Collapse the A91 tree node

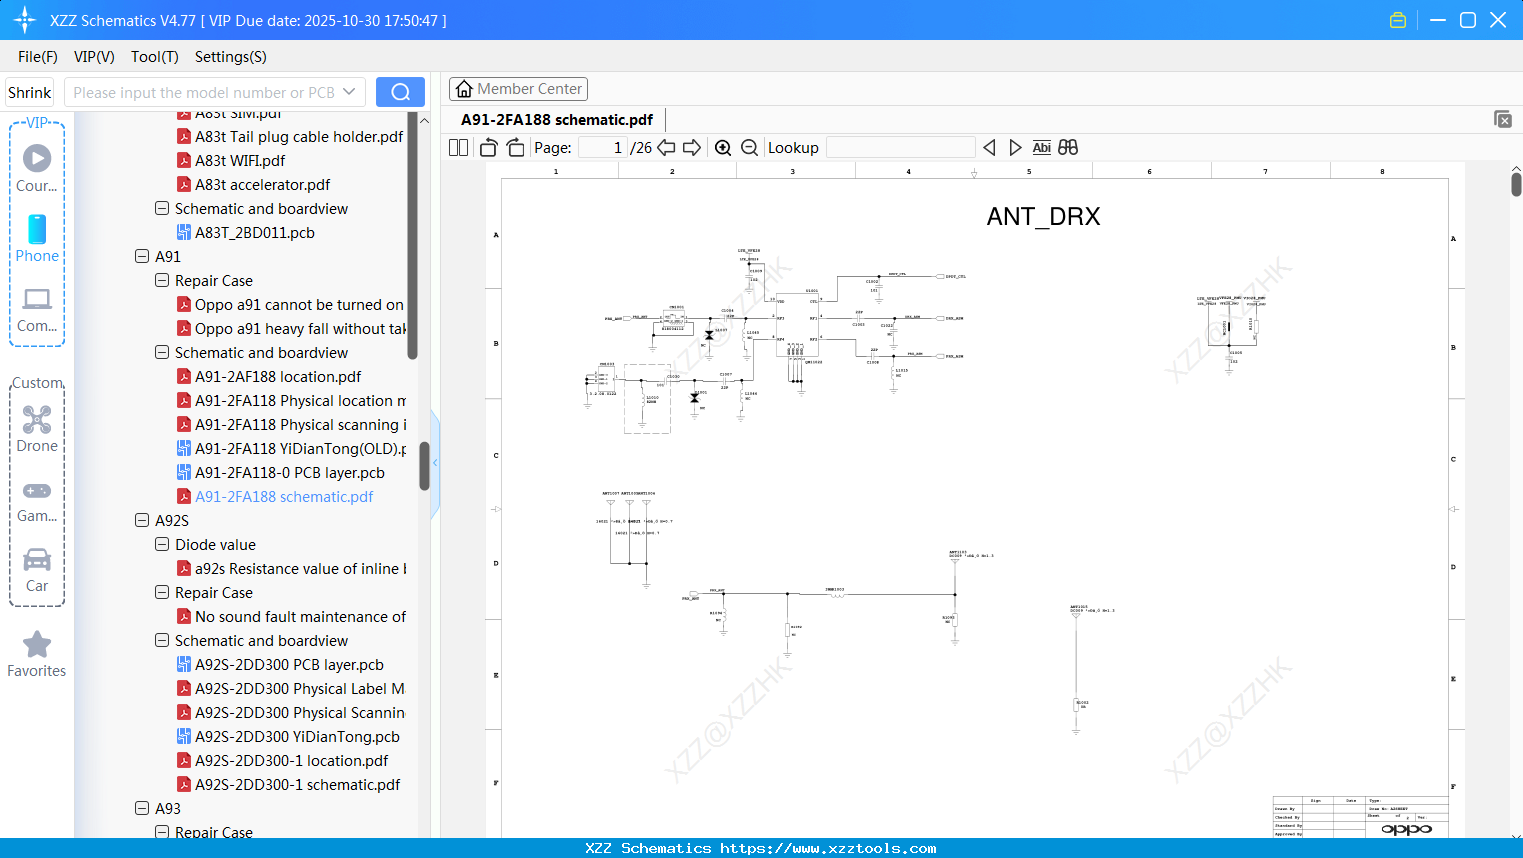141,256
